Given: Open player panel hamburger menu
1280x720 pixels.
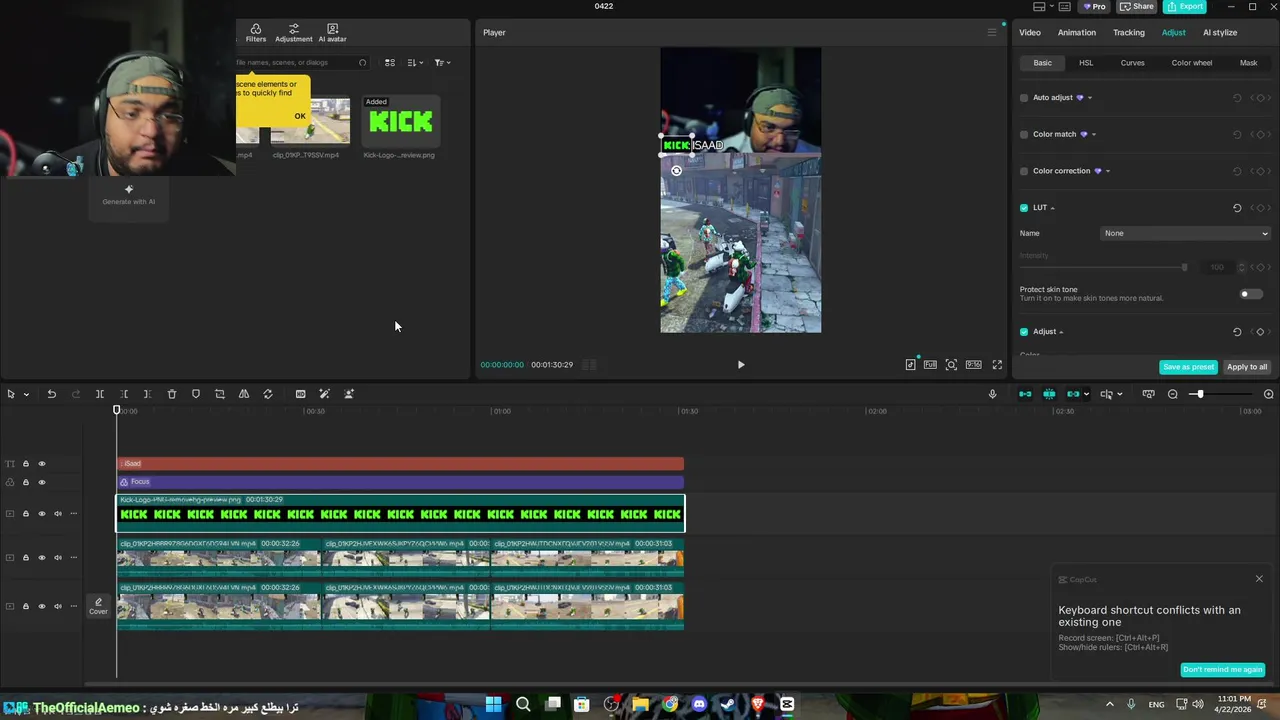Looking at the screenshot, I should [992, 33].
